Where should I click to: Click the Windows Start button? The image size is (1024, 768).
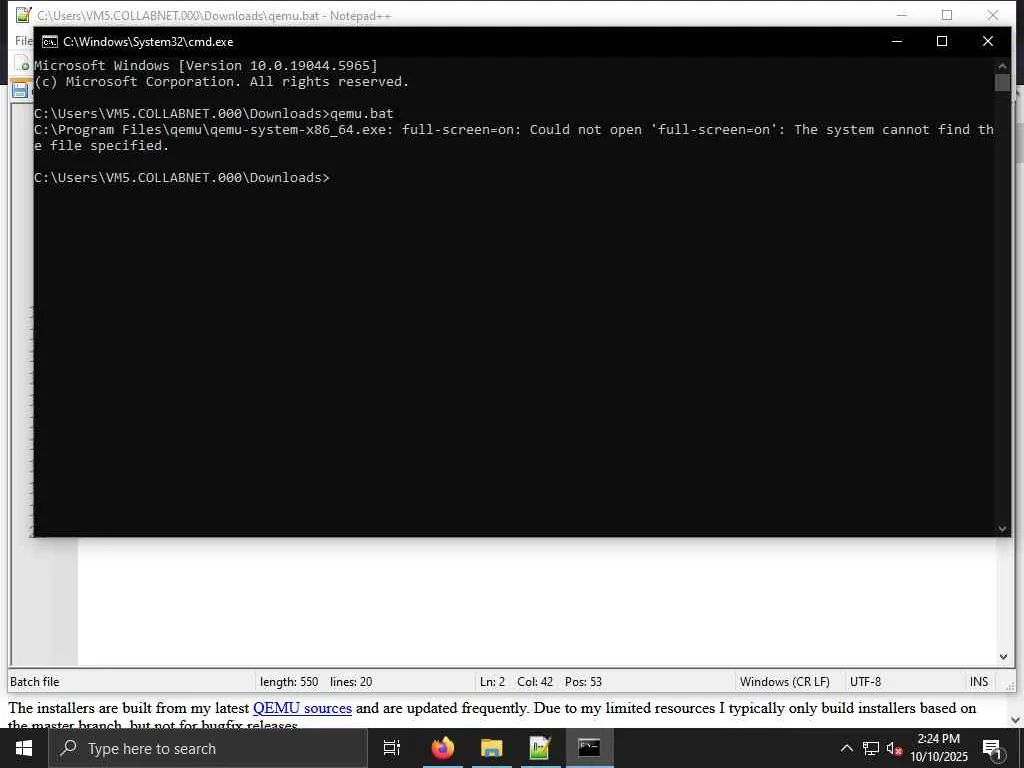(24, 748)
